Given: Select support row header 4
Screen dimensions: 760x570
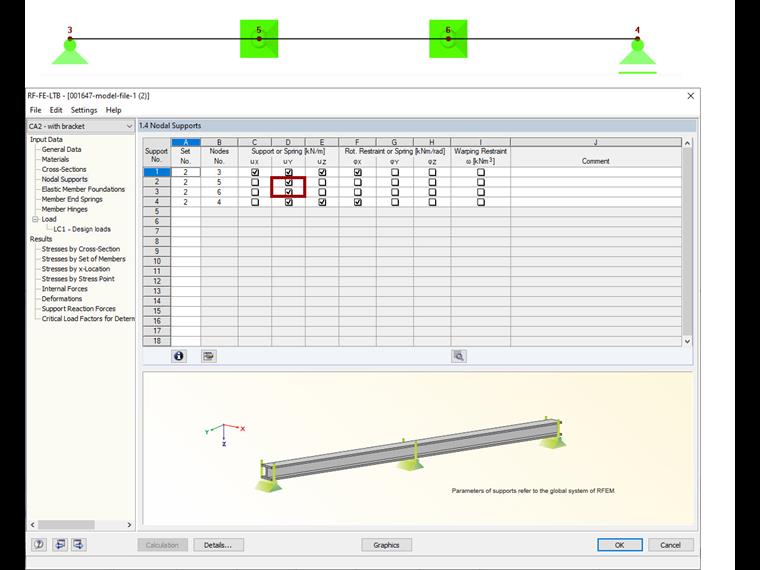Looking at the screenshot, I should [x=157, y=202].
